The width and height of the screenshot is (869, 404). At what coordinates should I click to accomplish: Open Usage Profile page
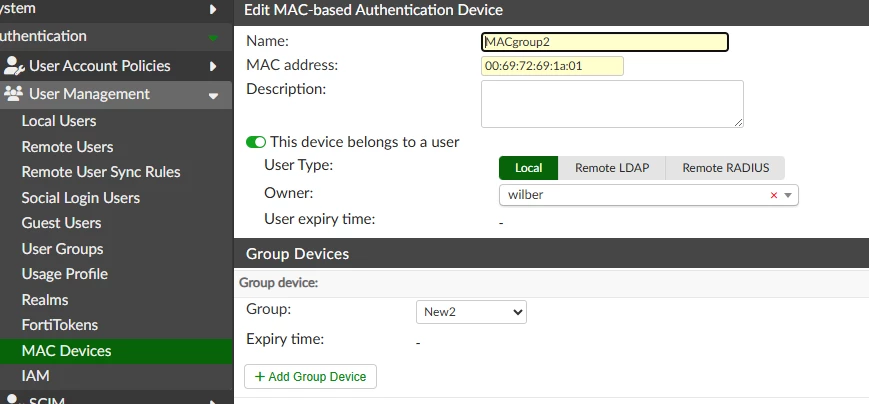click(x=64, y=274)
